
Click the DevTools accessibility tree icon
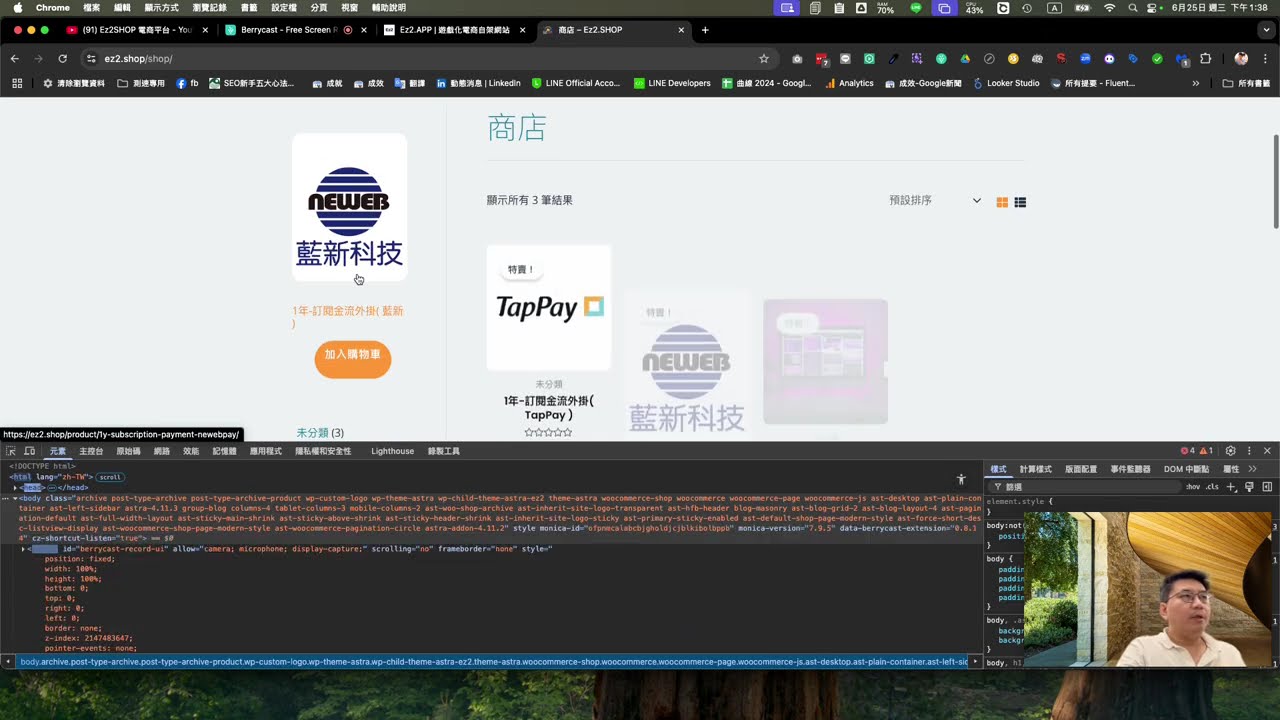click(961, 480)
